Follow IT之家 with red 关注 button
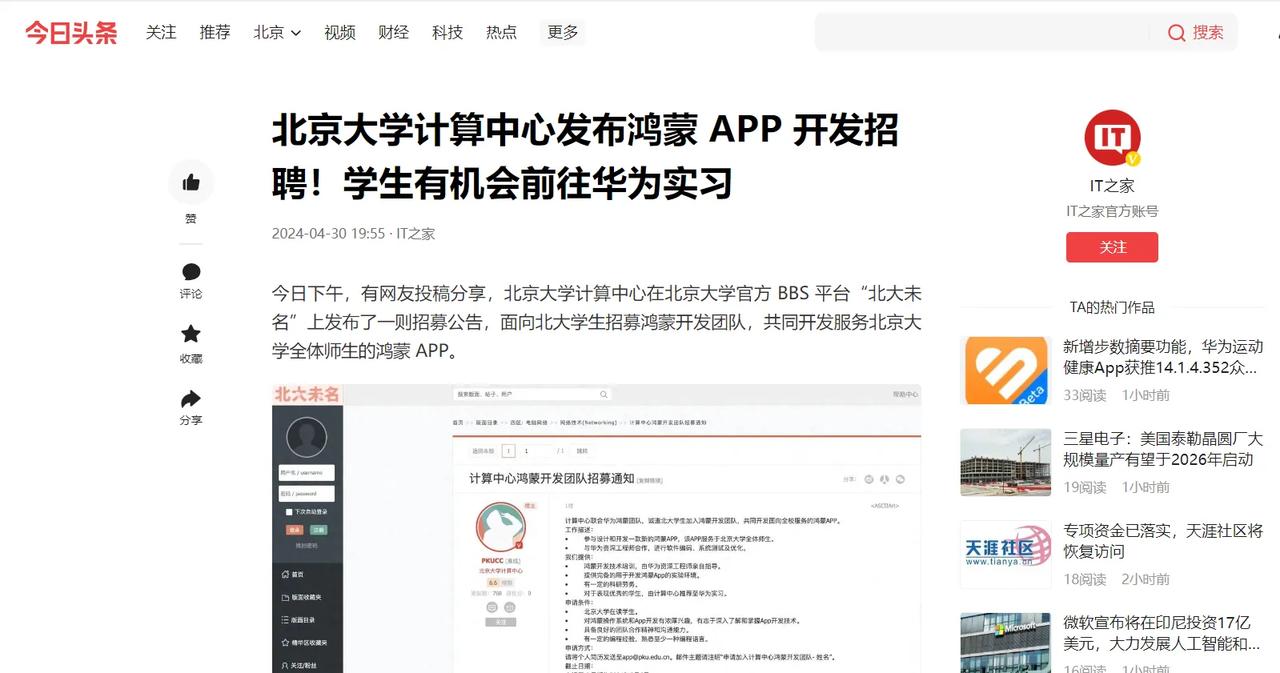 [x=1112, y=247]
